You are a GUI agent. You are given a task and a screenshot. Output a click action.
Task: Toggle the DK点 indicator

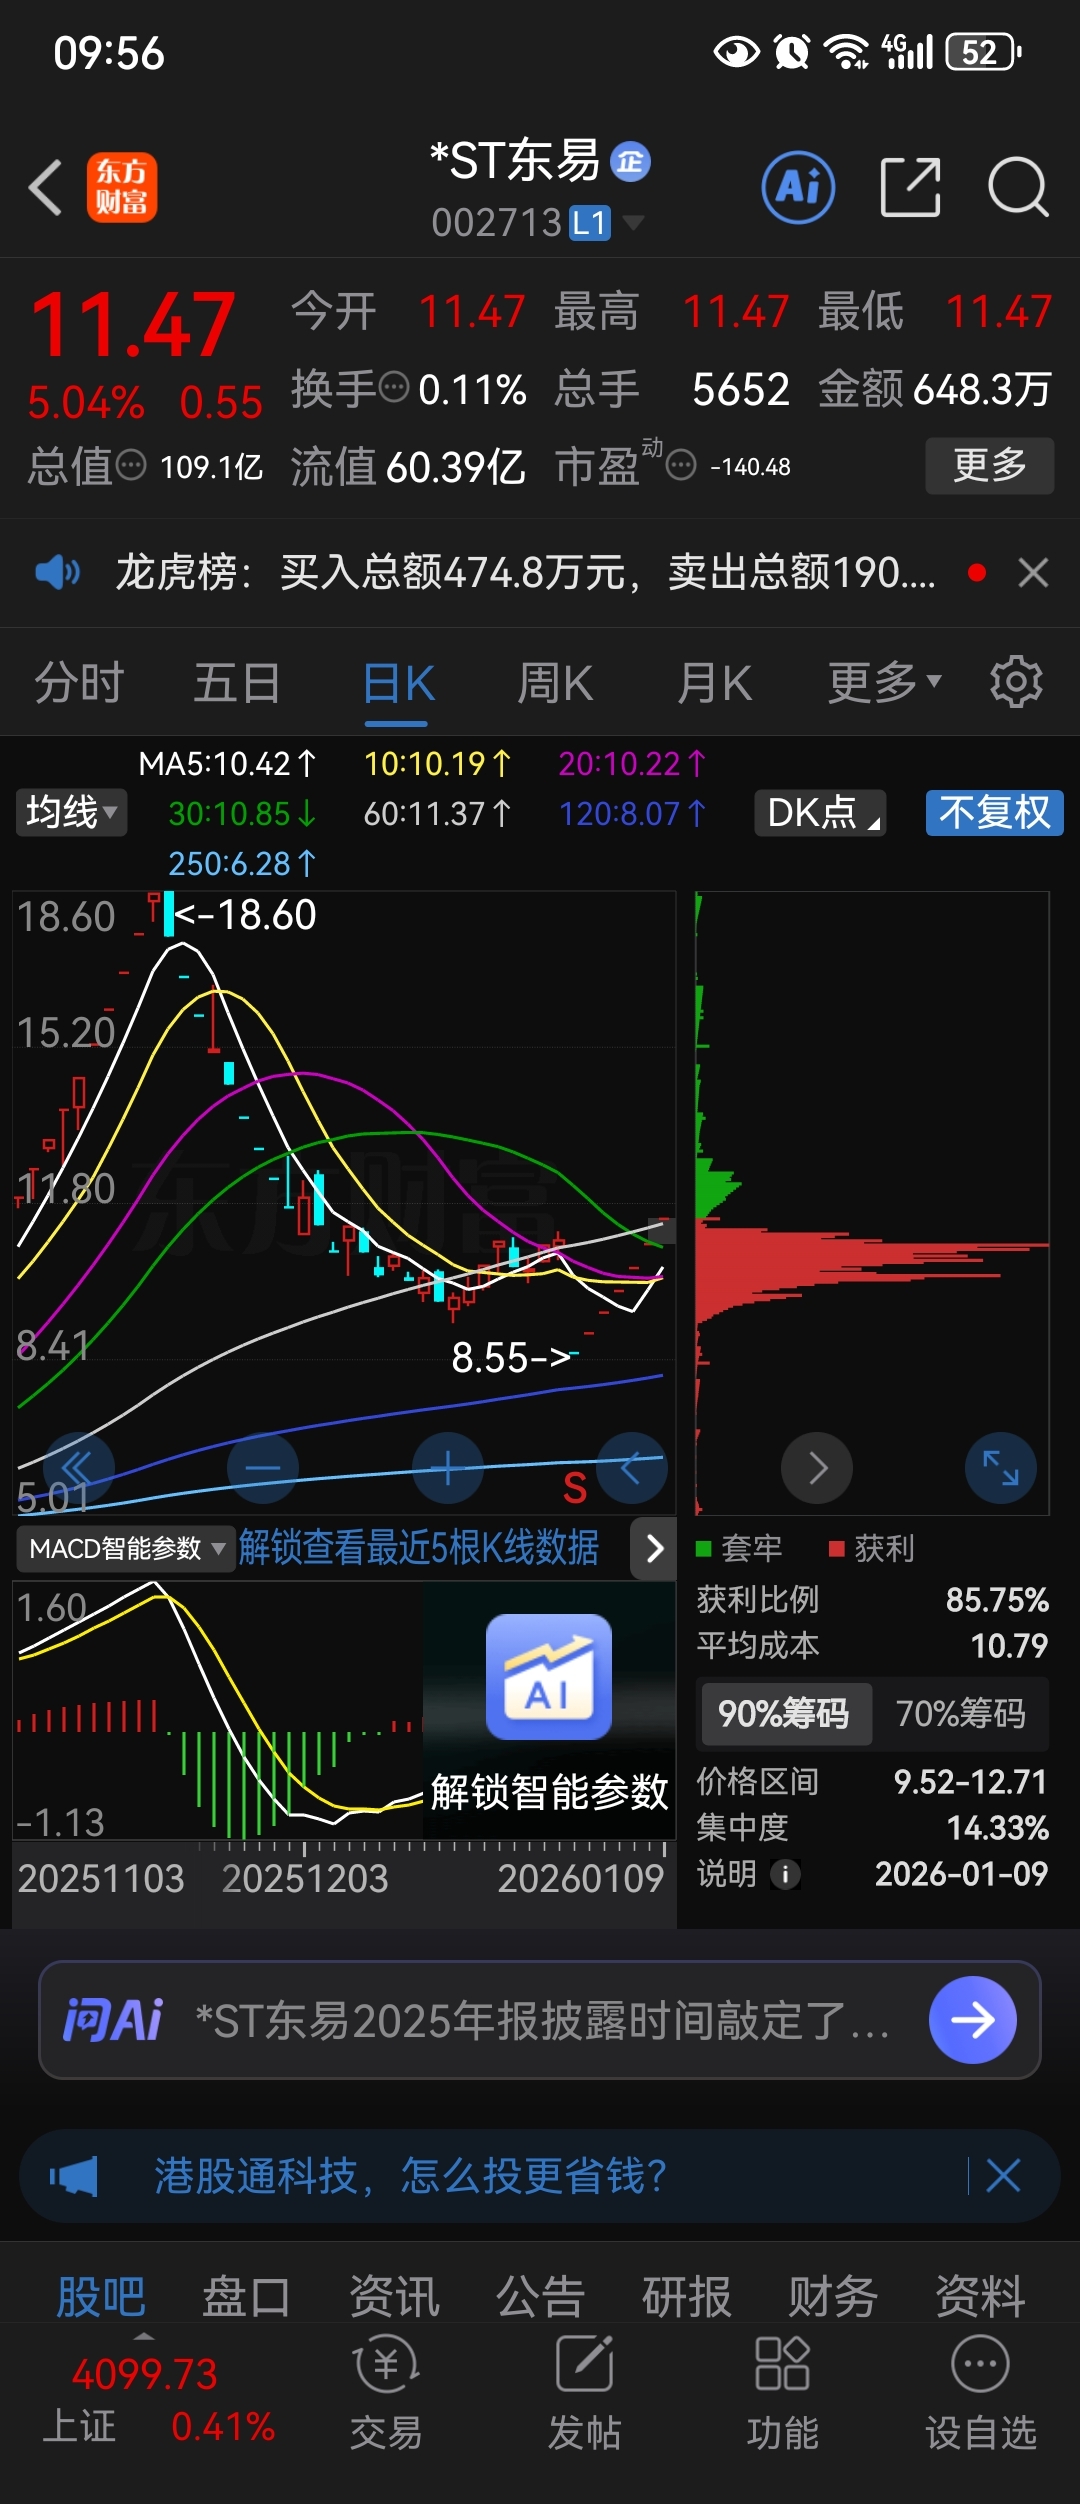pyautogui.click(x=820, y=812)
